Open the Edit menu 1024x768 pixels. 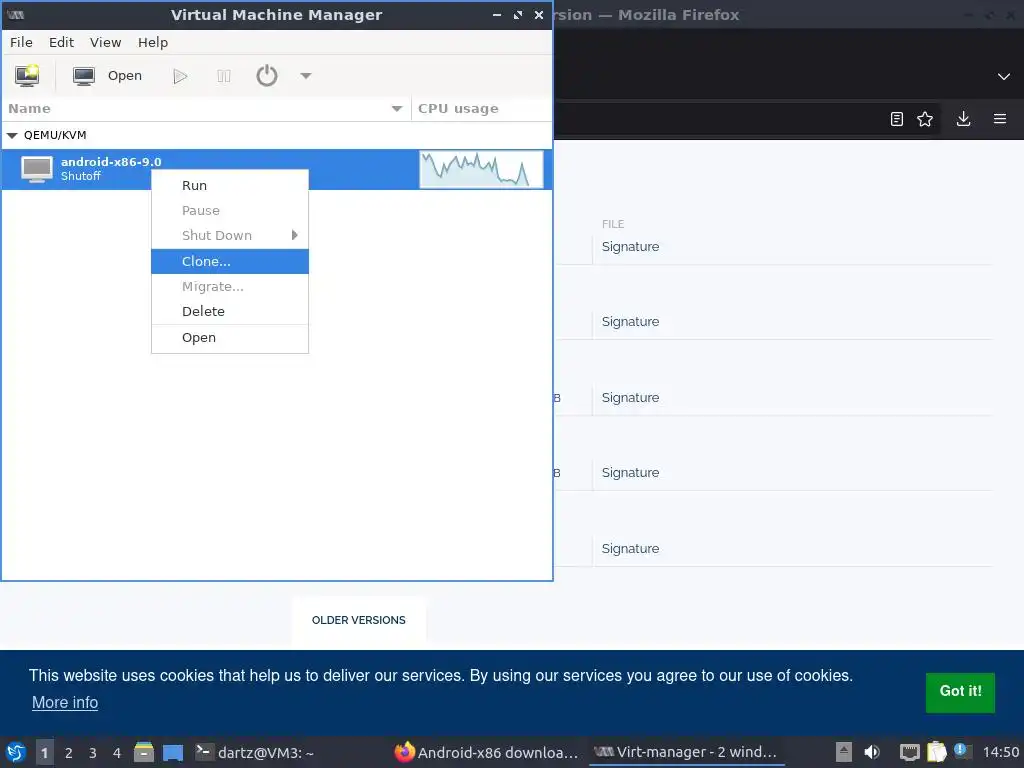click(61, 42)
